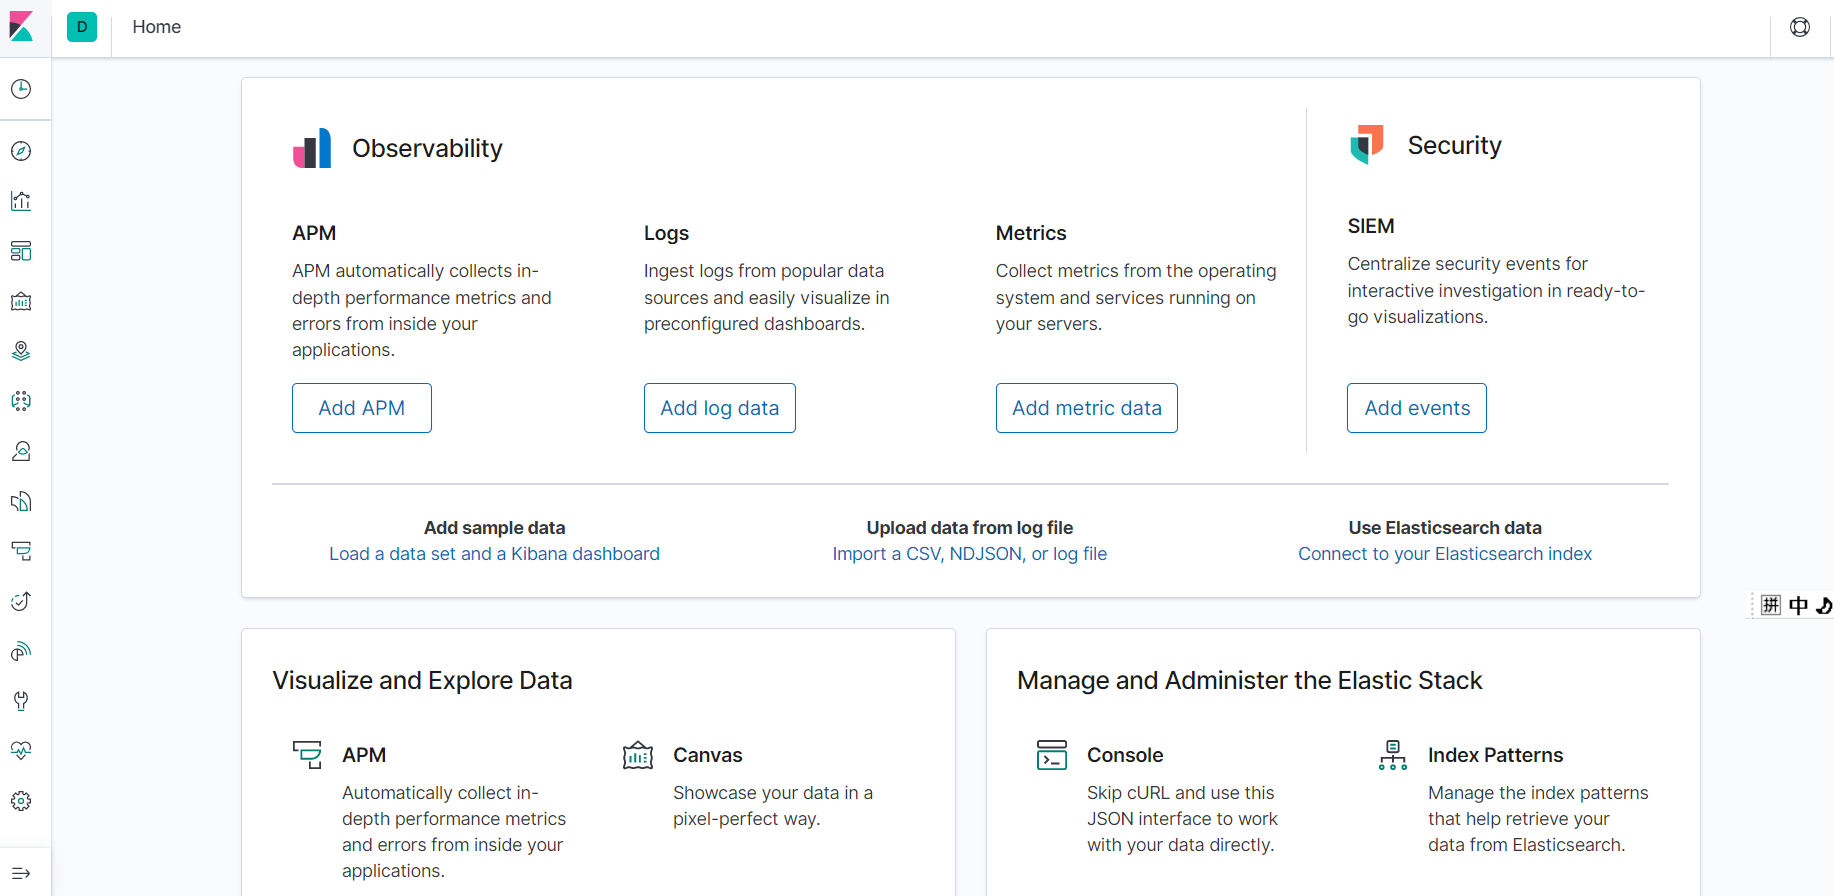Click the Index Patterns icon

click(x=1393, y=754)
